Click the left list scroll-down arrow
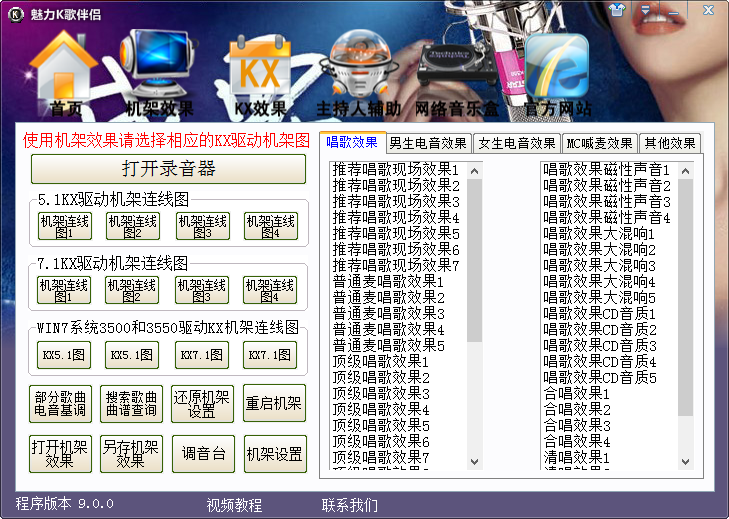This screenshot has width=729, height=519. click(474, 461)
